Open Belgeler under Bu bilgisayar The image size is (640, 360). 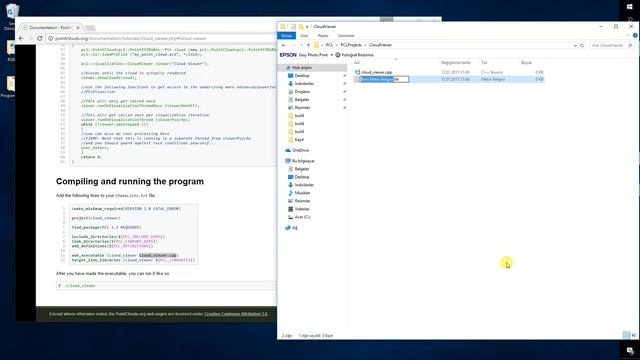pyautogui.click(x=302, y=169)
